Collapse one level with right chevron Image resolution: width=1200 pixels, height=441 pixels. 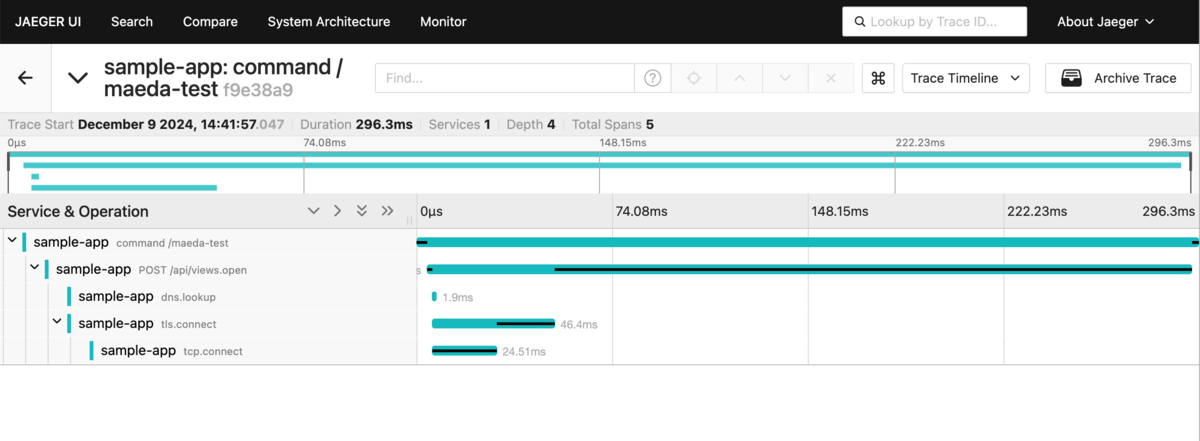[337, 211]
